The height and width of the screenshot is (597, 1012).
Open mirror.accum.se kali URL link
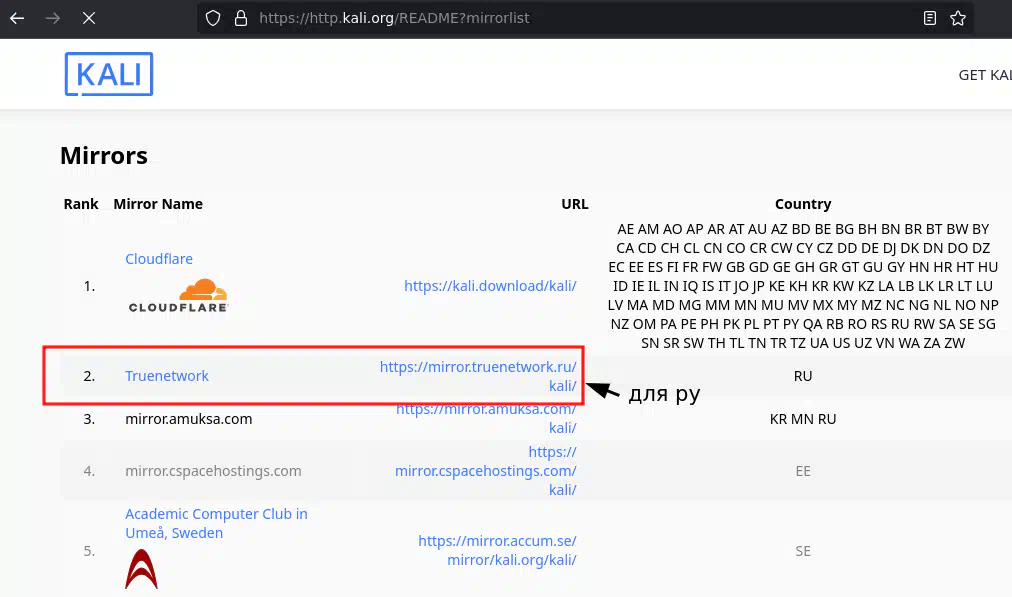pyautogui.click(x=497, y=551)
